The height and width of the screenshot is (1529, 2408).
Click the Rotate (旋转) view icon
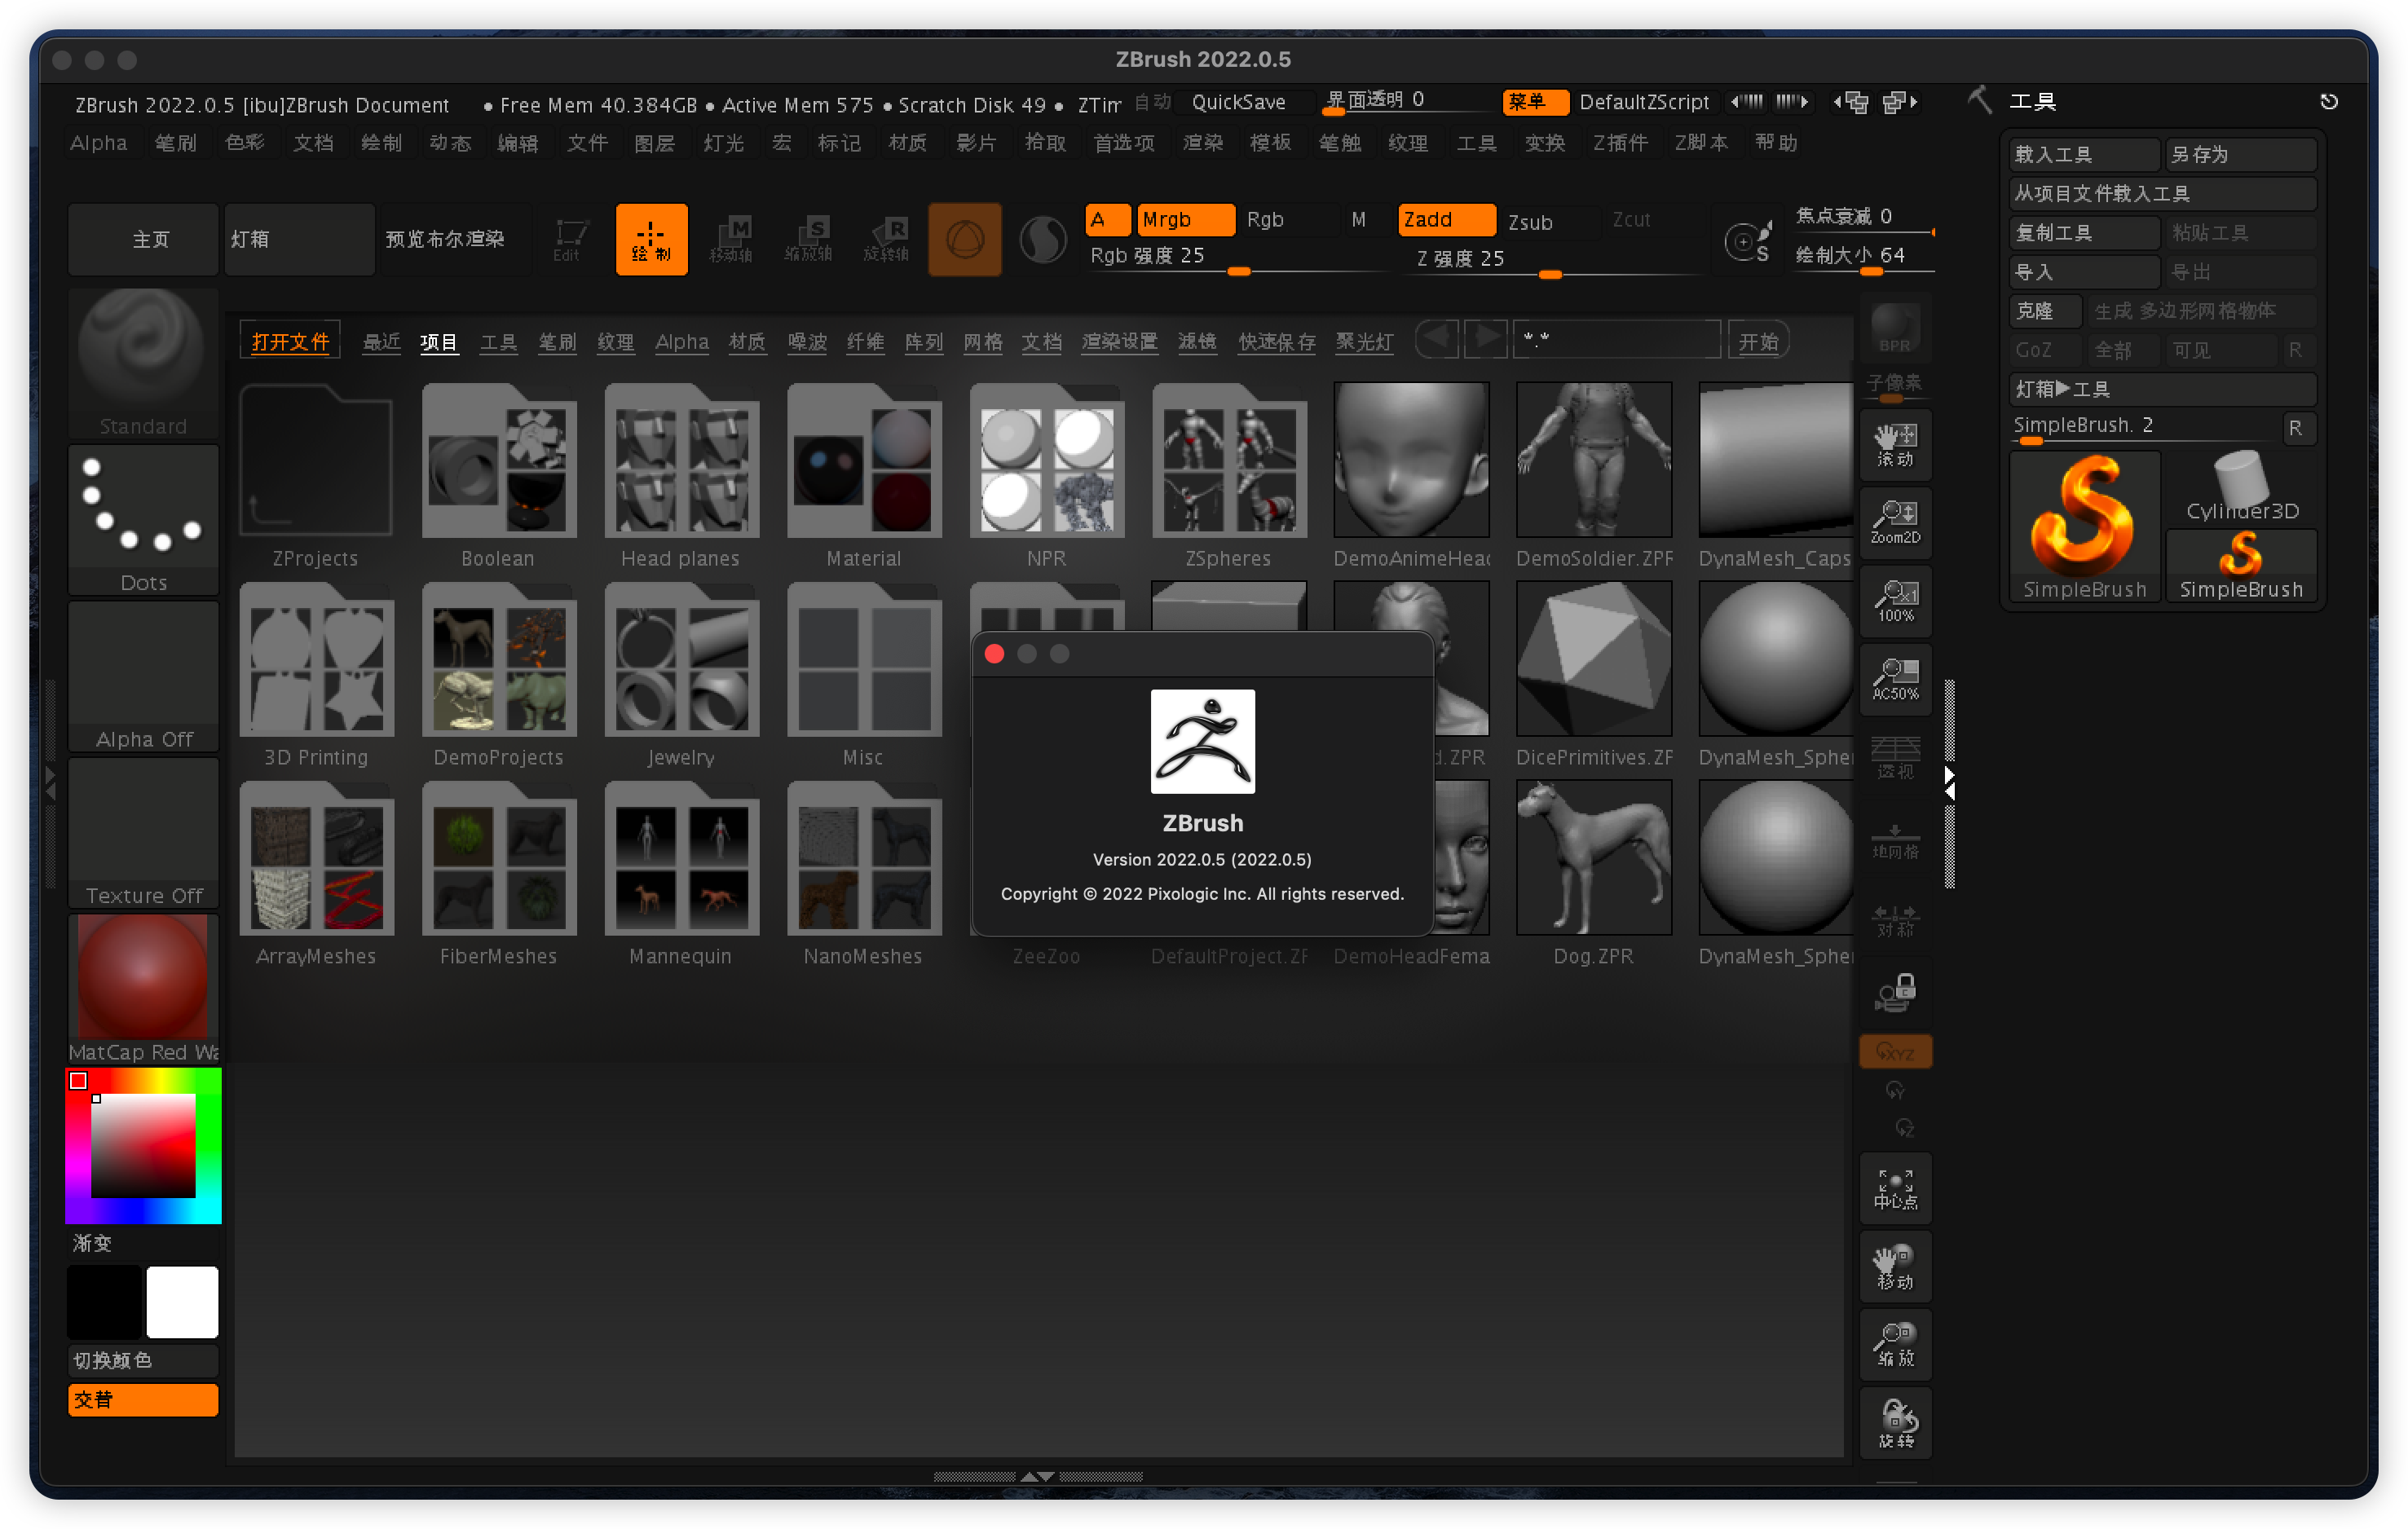[1895, 1423]
